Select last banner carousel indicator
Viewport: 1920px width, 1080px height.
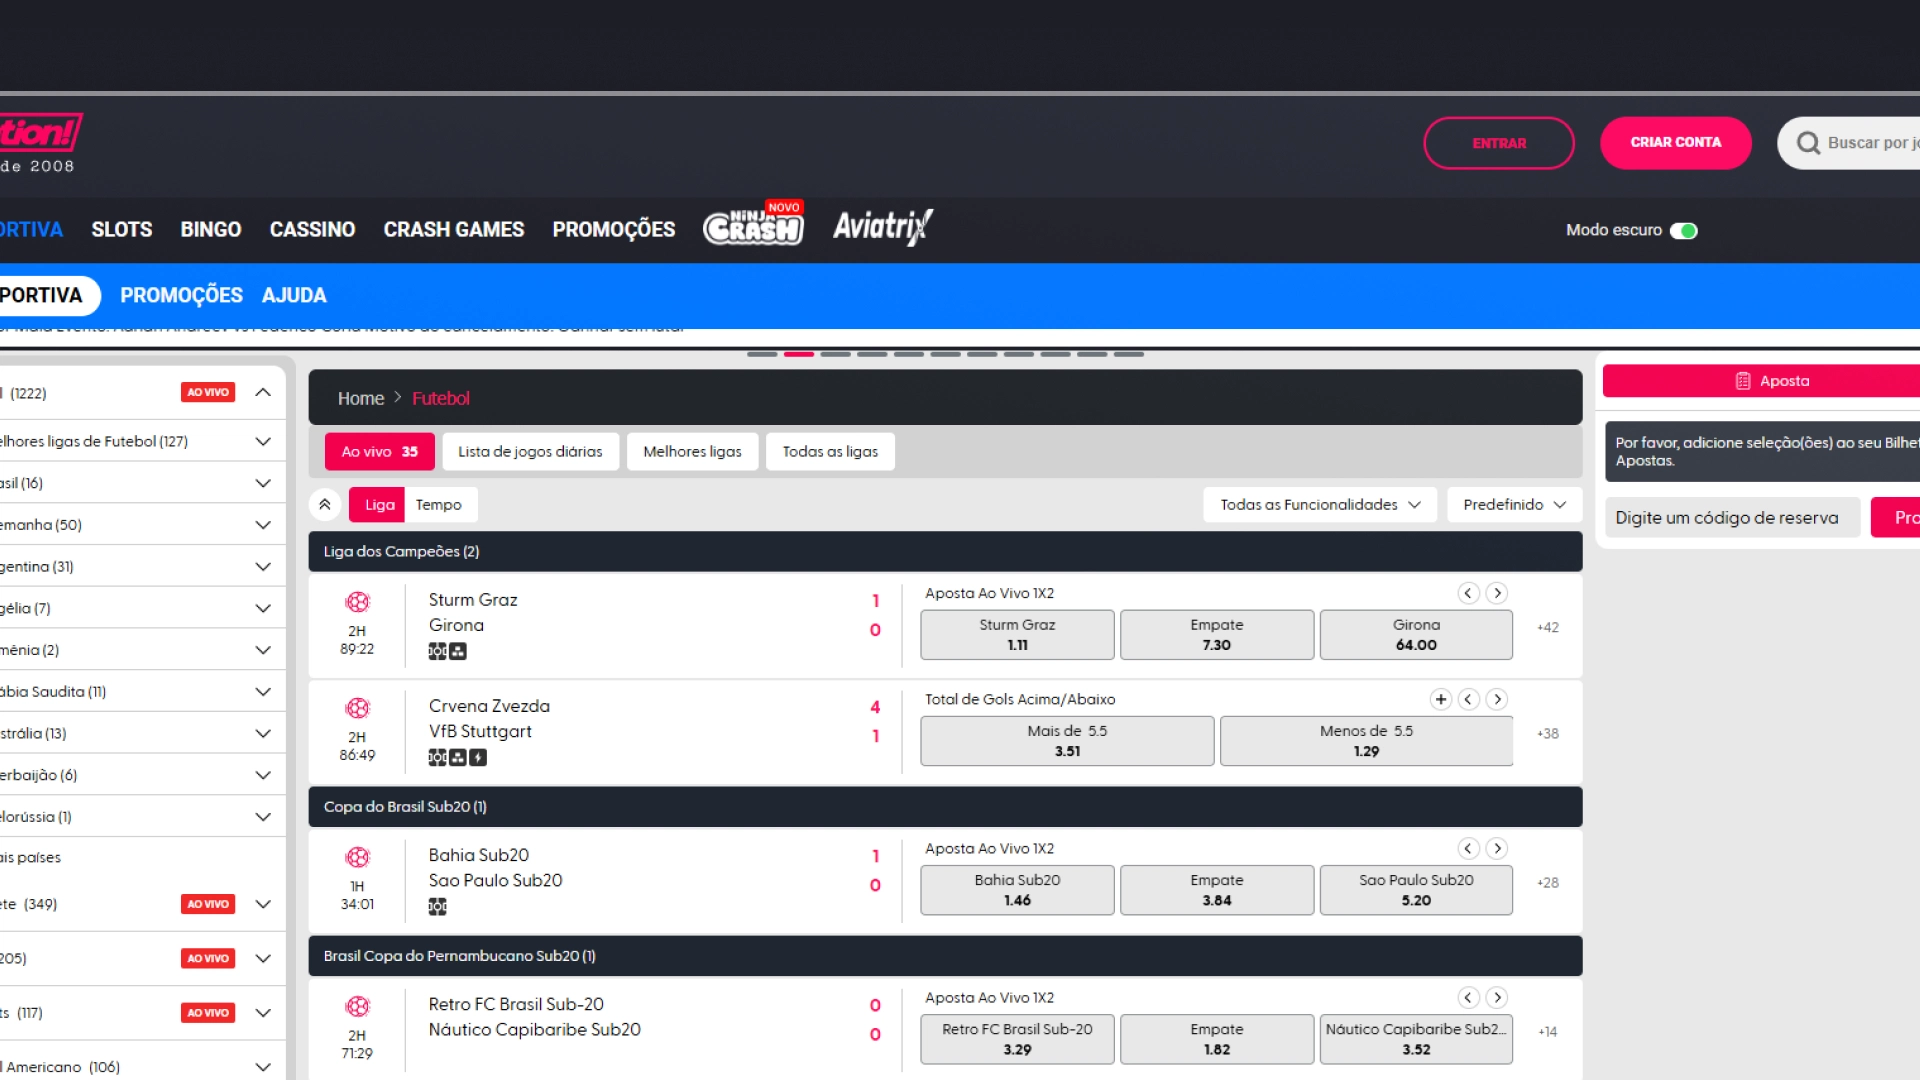coord(1128,354)
